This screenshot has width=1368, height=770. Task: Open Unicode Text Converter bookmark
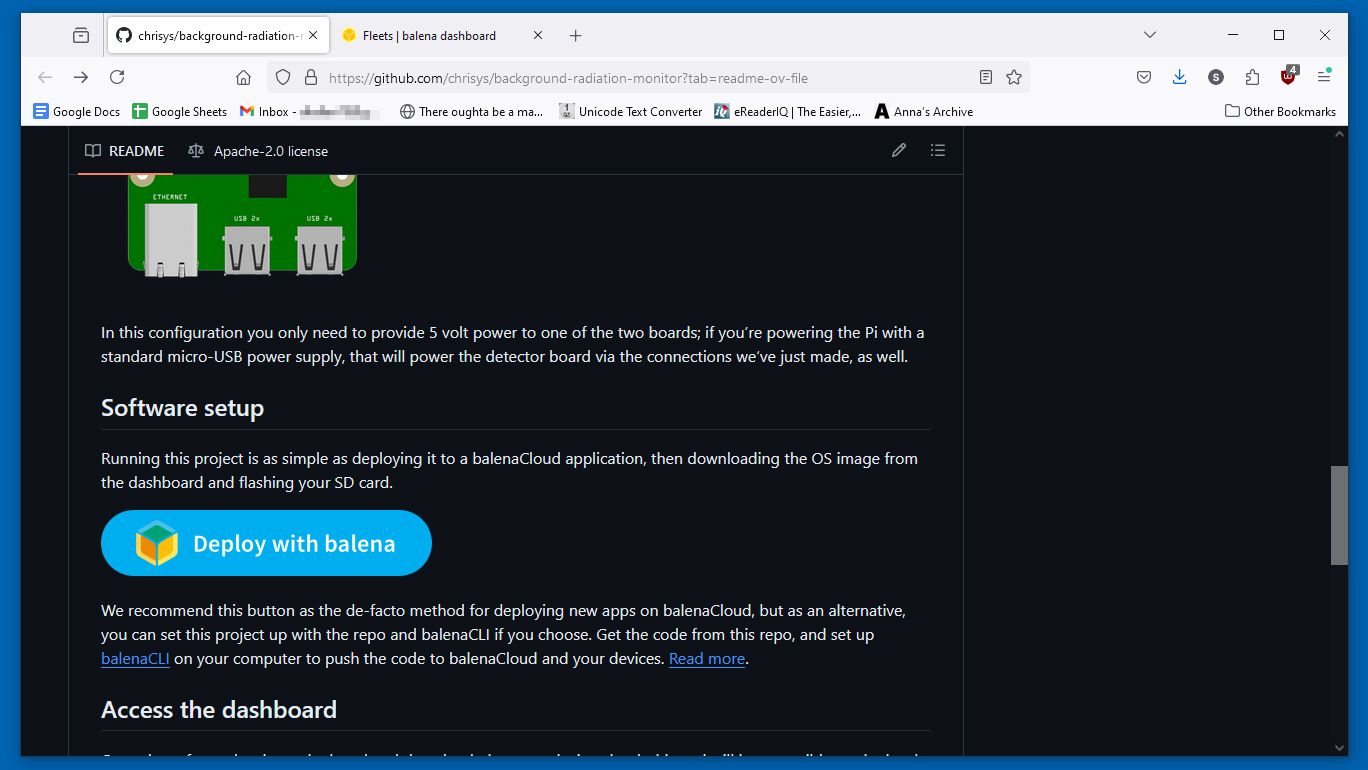coord(631,111)
